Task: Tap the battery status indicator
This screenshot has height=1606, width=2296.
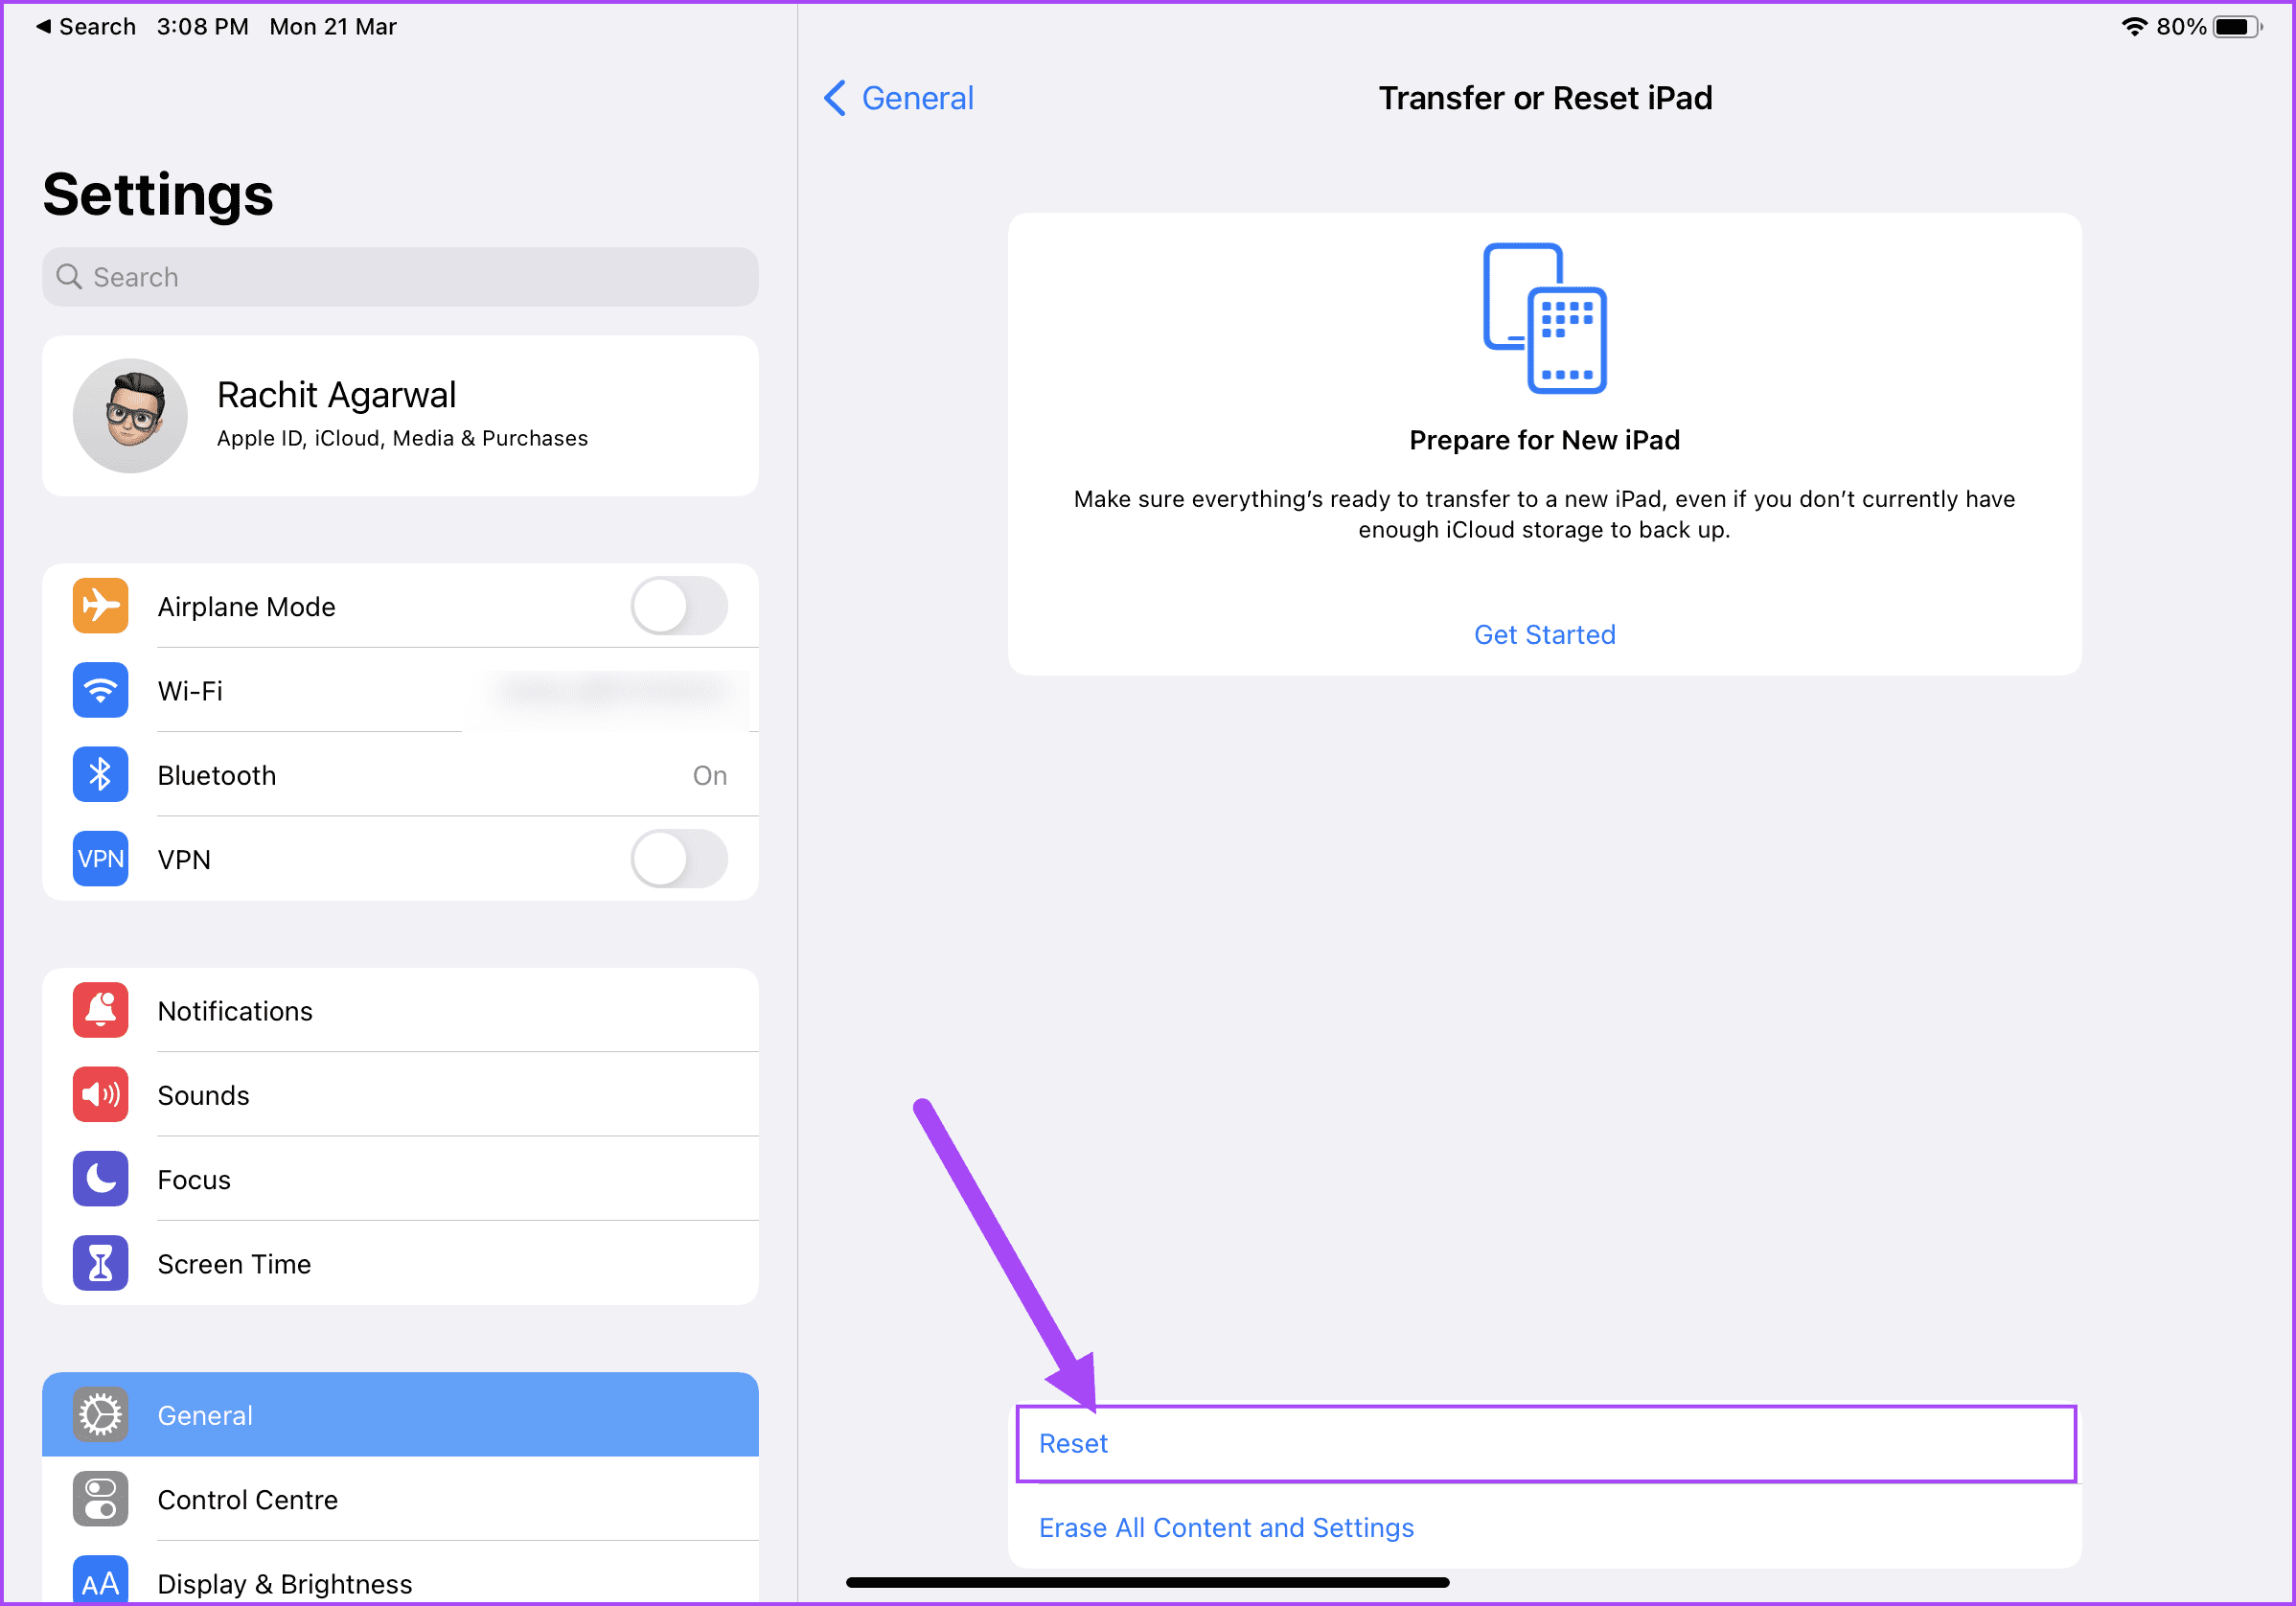Action: coord(2237,27)
